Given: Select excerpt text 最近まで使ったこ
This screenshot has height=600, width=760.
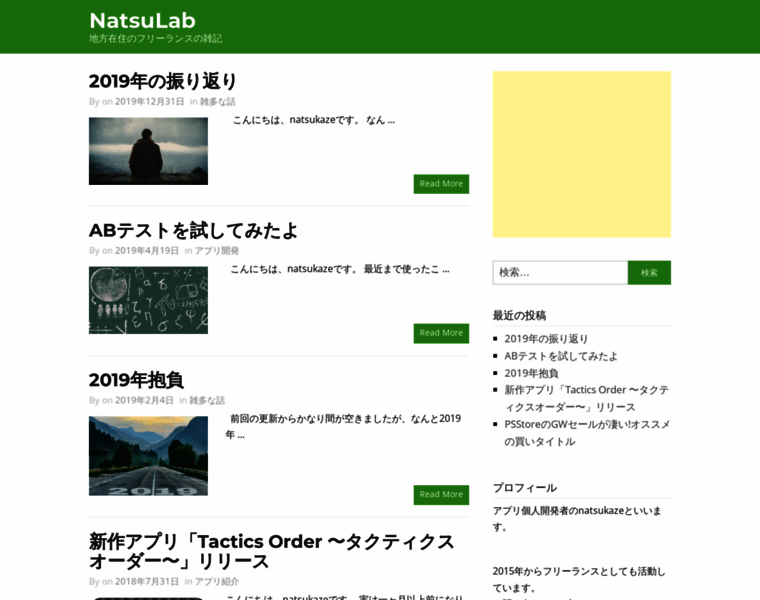Looking at the screenshot, I should coord(407,269).
